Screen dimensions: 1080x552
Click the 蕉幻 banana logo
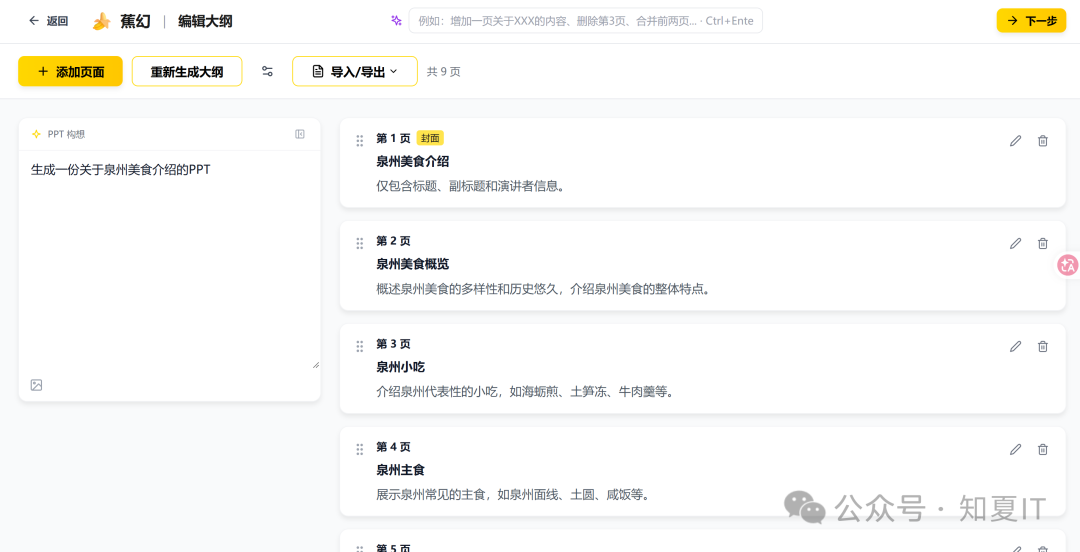pyautogui.click(x=102, y=21)
